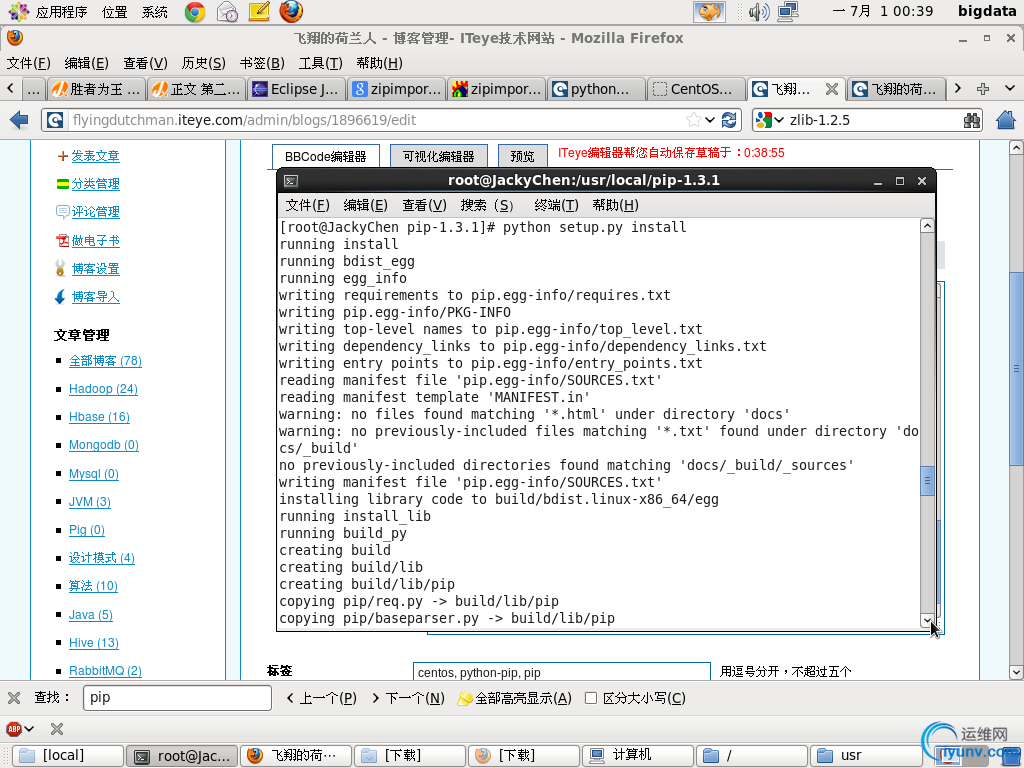This screenshot has width=1024, height=768.
Task: Click terminal scrollbar down arrow
Action: [927, 620]
